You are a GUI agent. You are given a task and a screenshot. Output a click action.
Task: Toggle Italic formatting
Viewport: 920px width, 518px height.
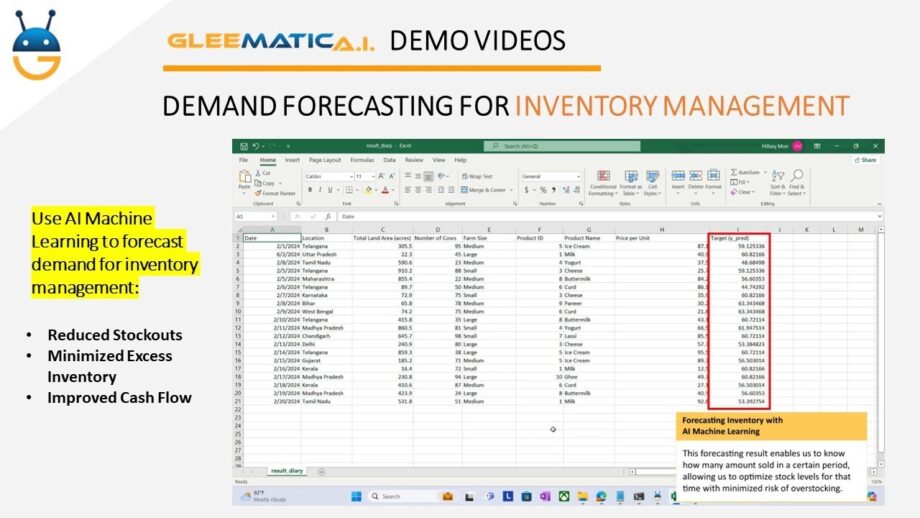click(x=320, y=190)
